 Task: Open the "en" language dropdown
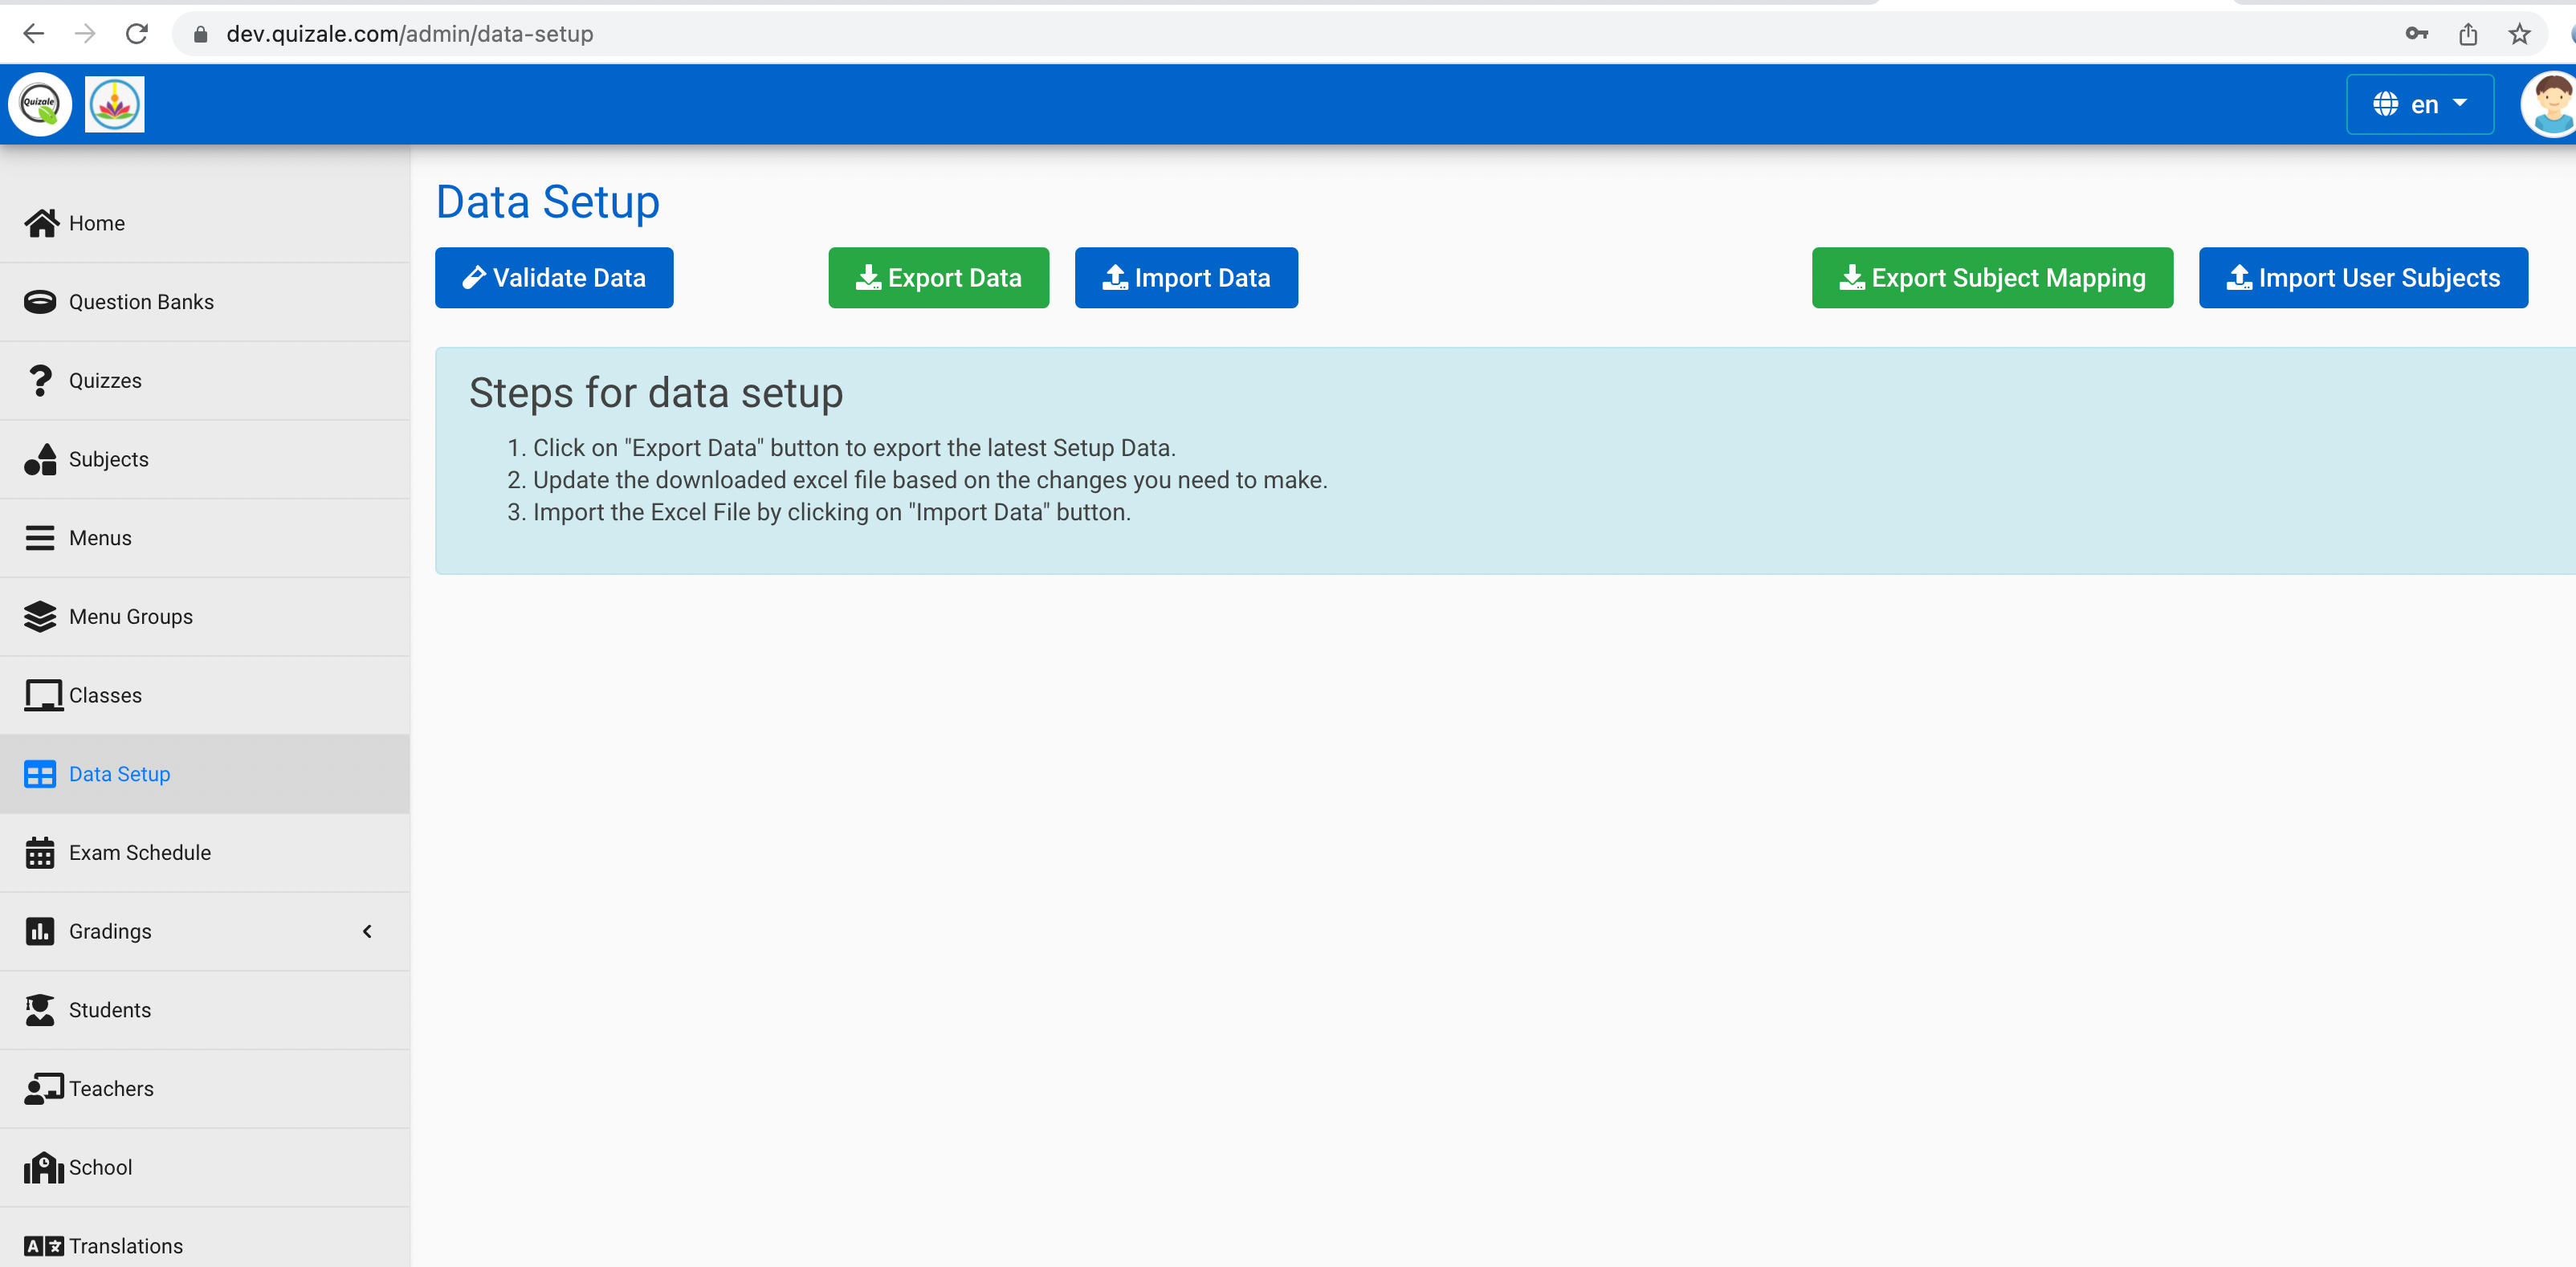pos(2420,104)
